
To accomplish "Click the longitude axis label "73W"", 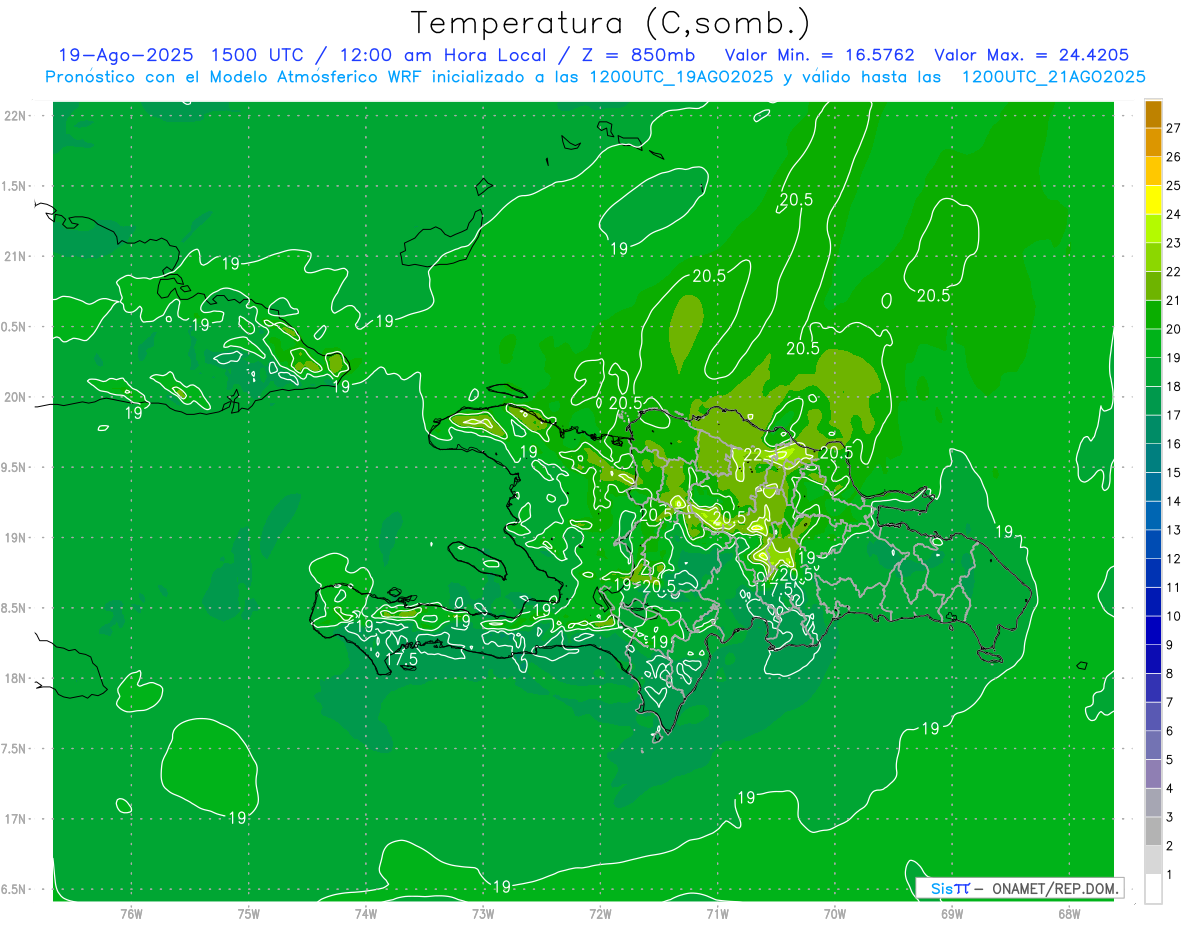I will point(483,914).
